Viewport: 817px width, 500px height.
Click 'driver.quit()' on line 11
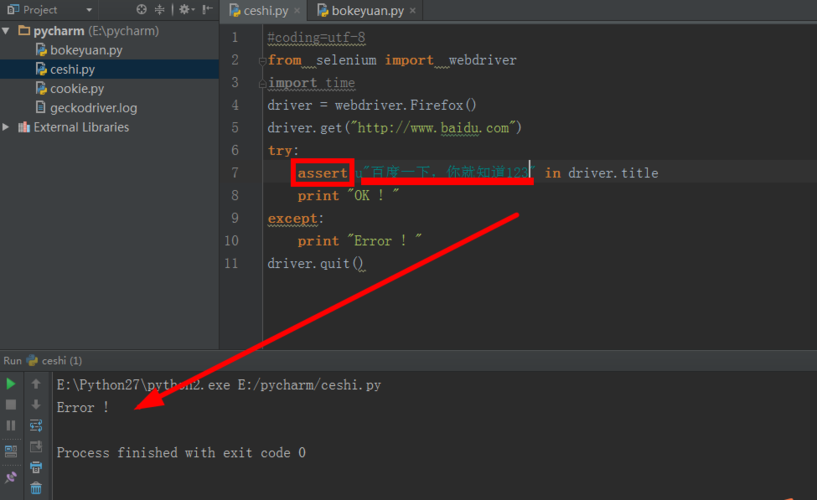(x=315, y=264)
